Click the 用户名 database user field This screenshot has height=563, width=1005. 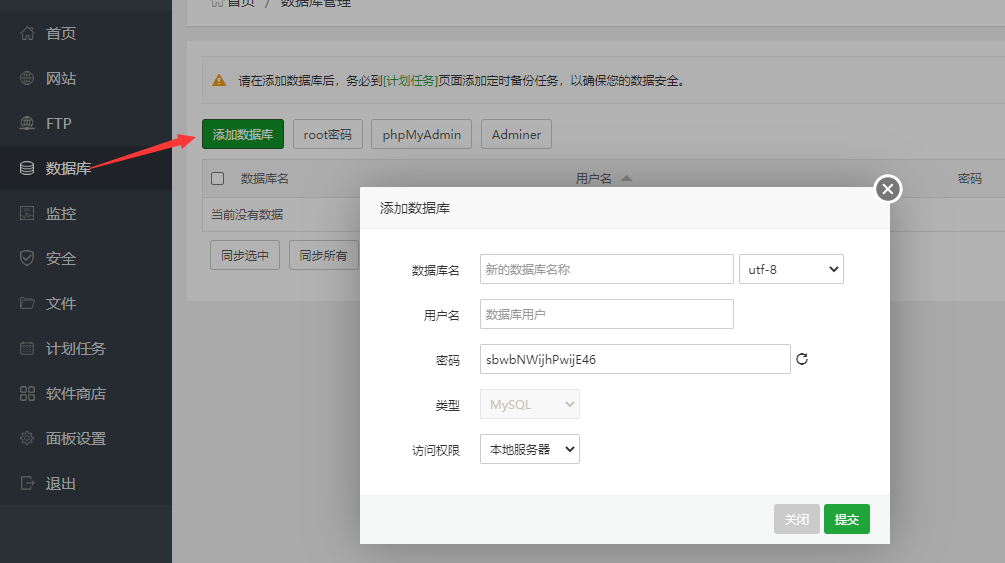pyautogui.click(x=606, y=314)
